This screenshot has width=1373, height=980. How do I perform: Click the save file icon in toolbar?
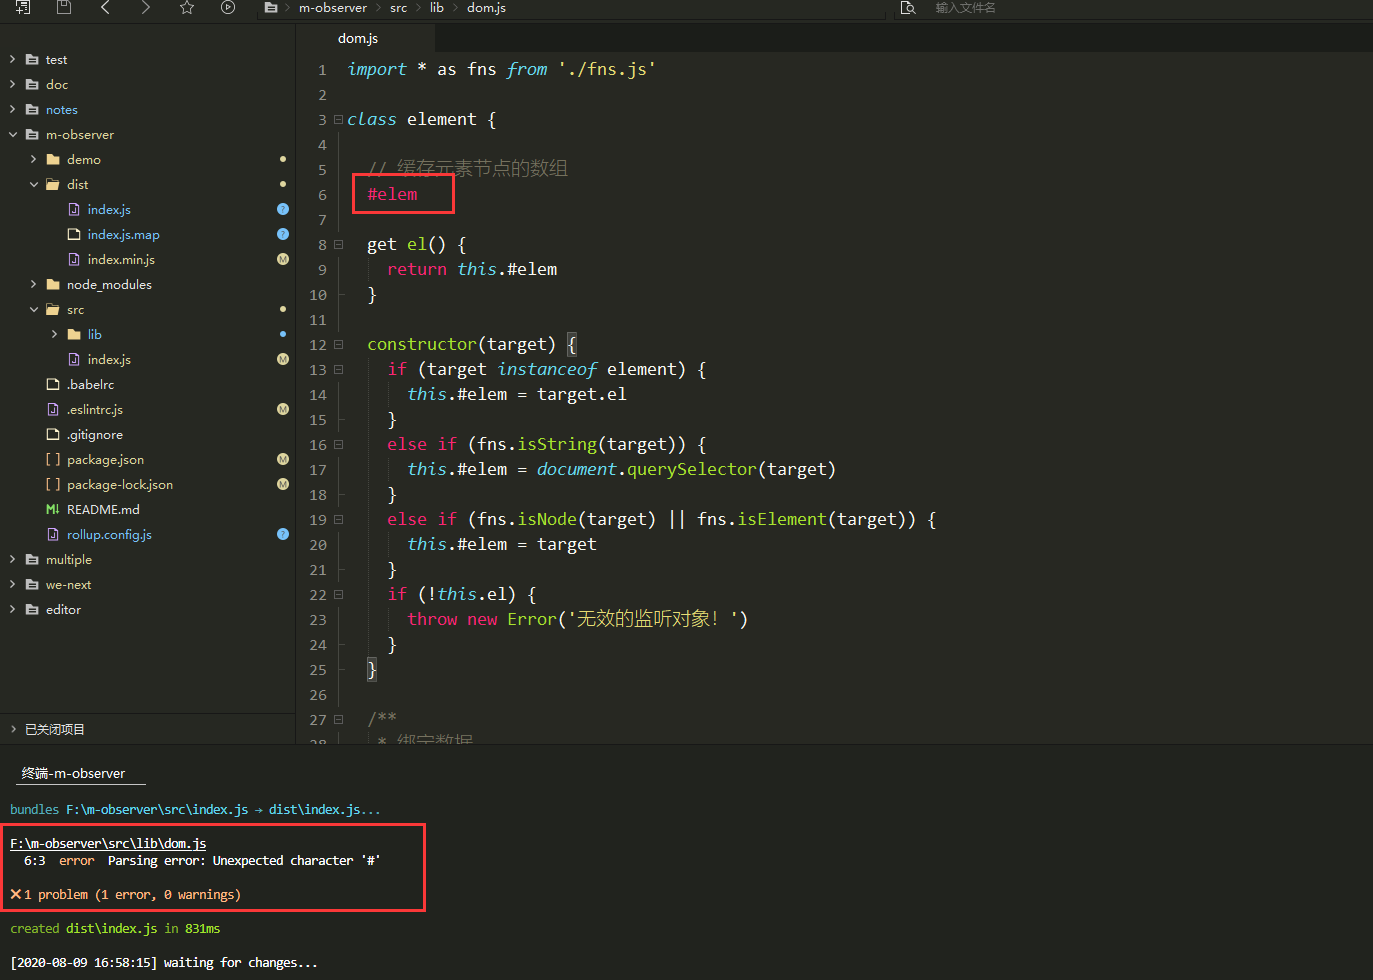(64, 7)
